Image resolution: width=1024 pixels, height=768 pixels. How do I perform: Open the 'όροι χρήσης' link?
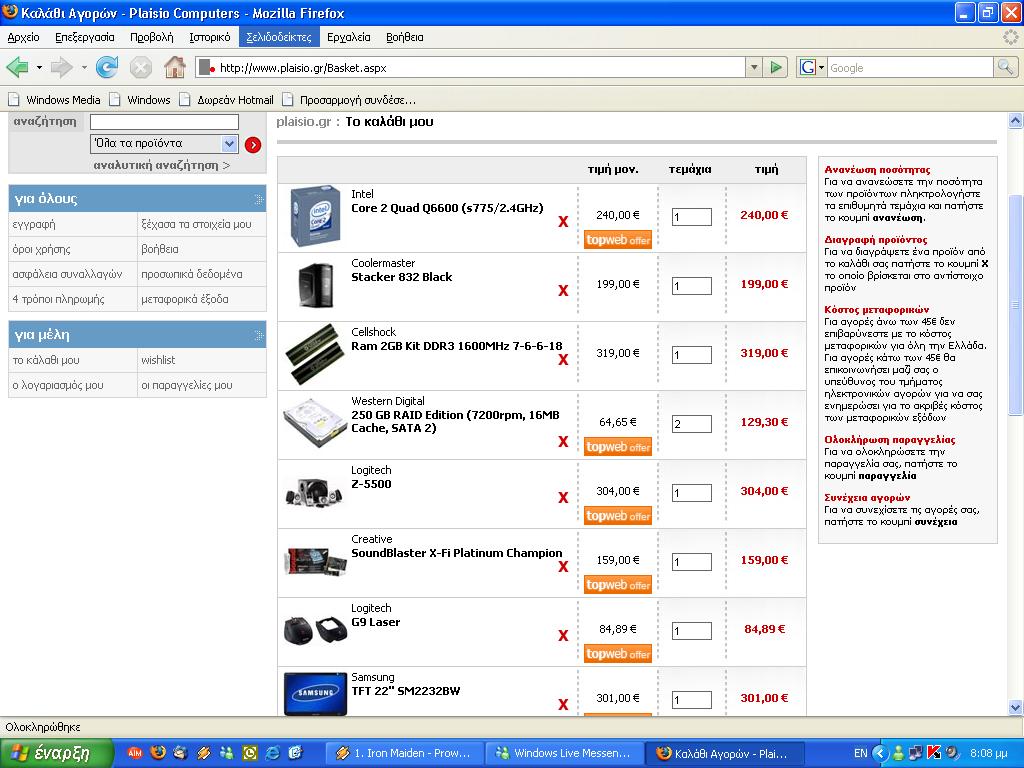point(41,249)
